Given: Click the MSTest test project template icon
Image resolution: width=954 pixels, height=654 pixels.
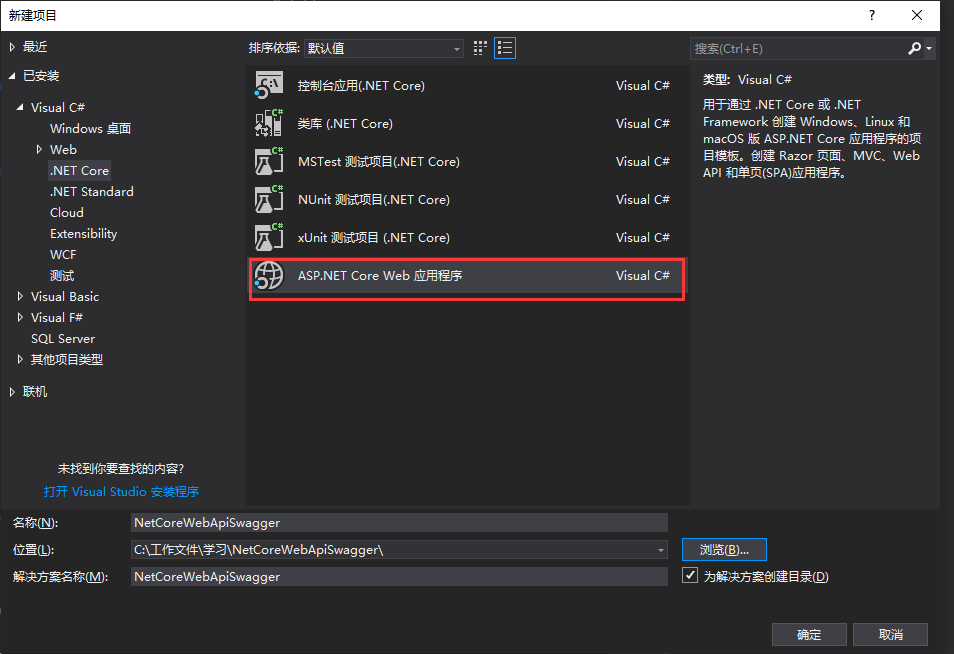Looking at the screenshot, I should (x=269, y=161).
